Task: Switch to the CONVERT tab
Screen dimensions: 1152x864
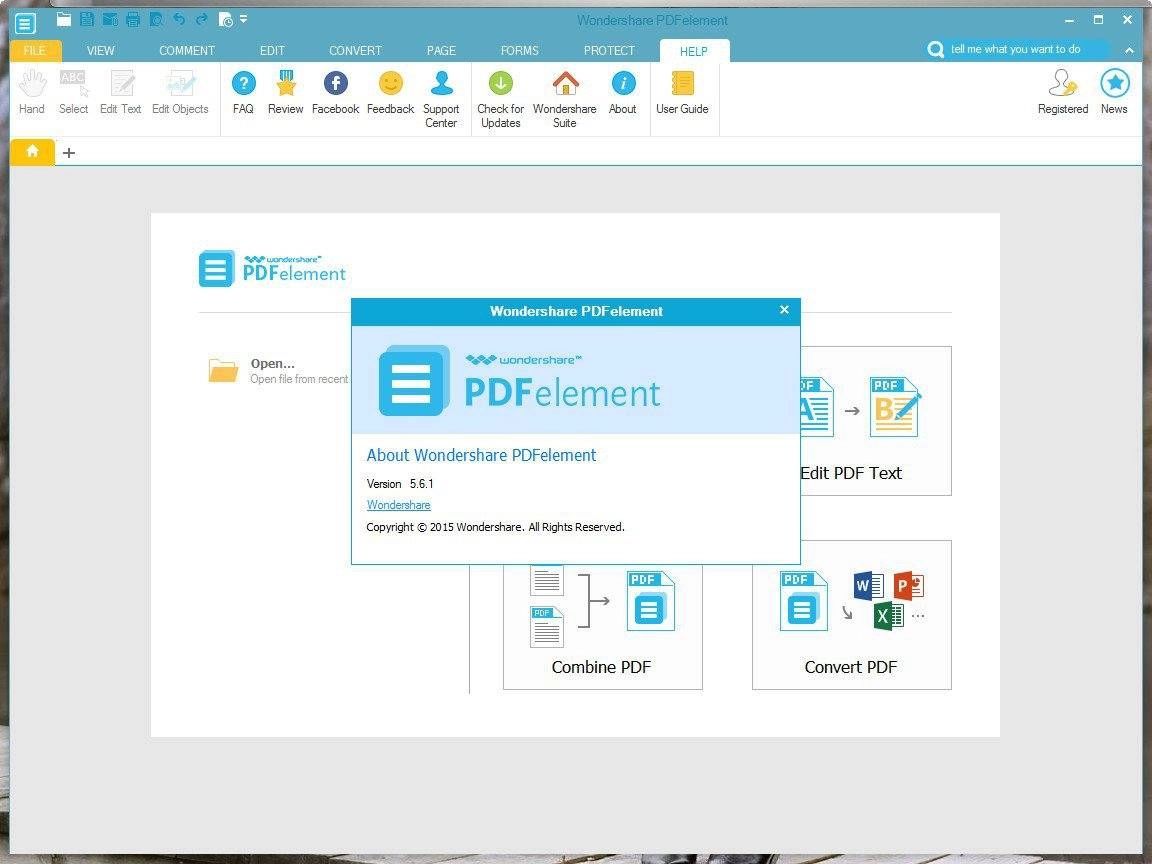Action: tap(356, 51)
